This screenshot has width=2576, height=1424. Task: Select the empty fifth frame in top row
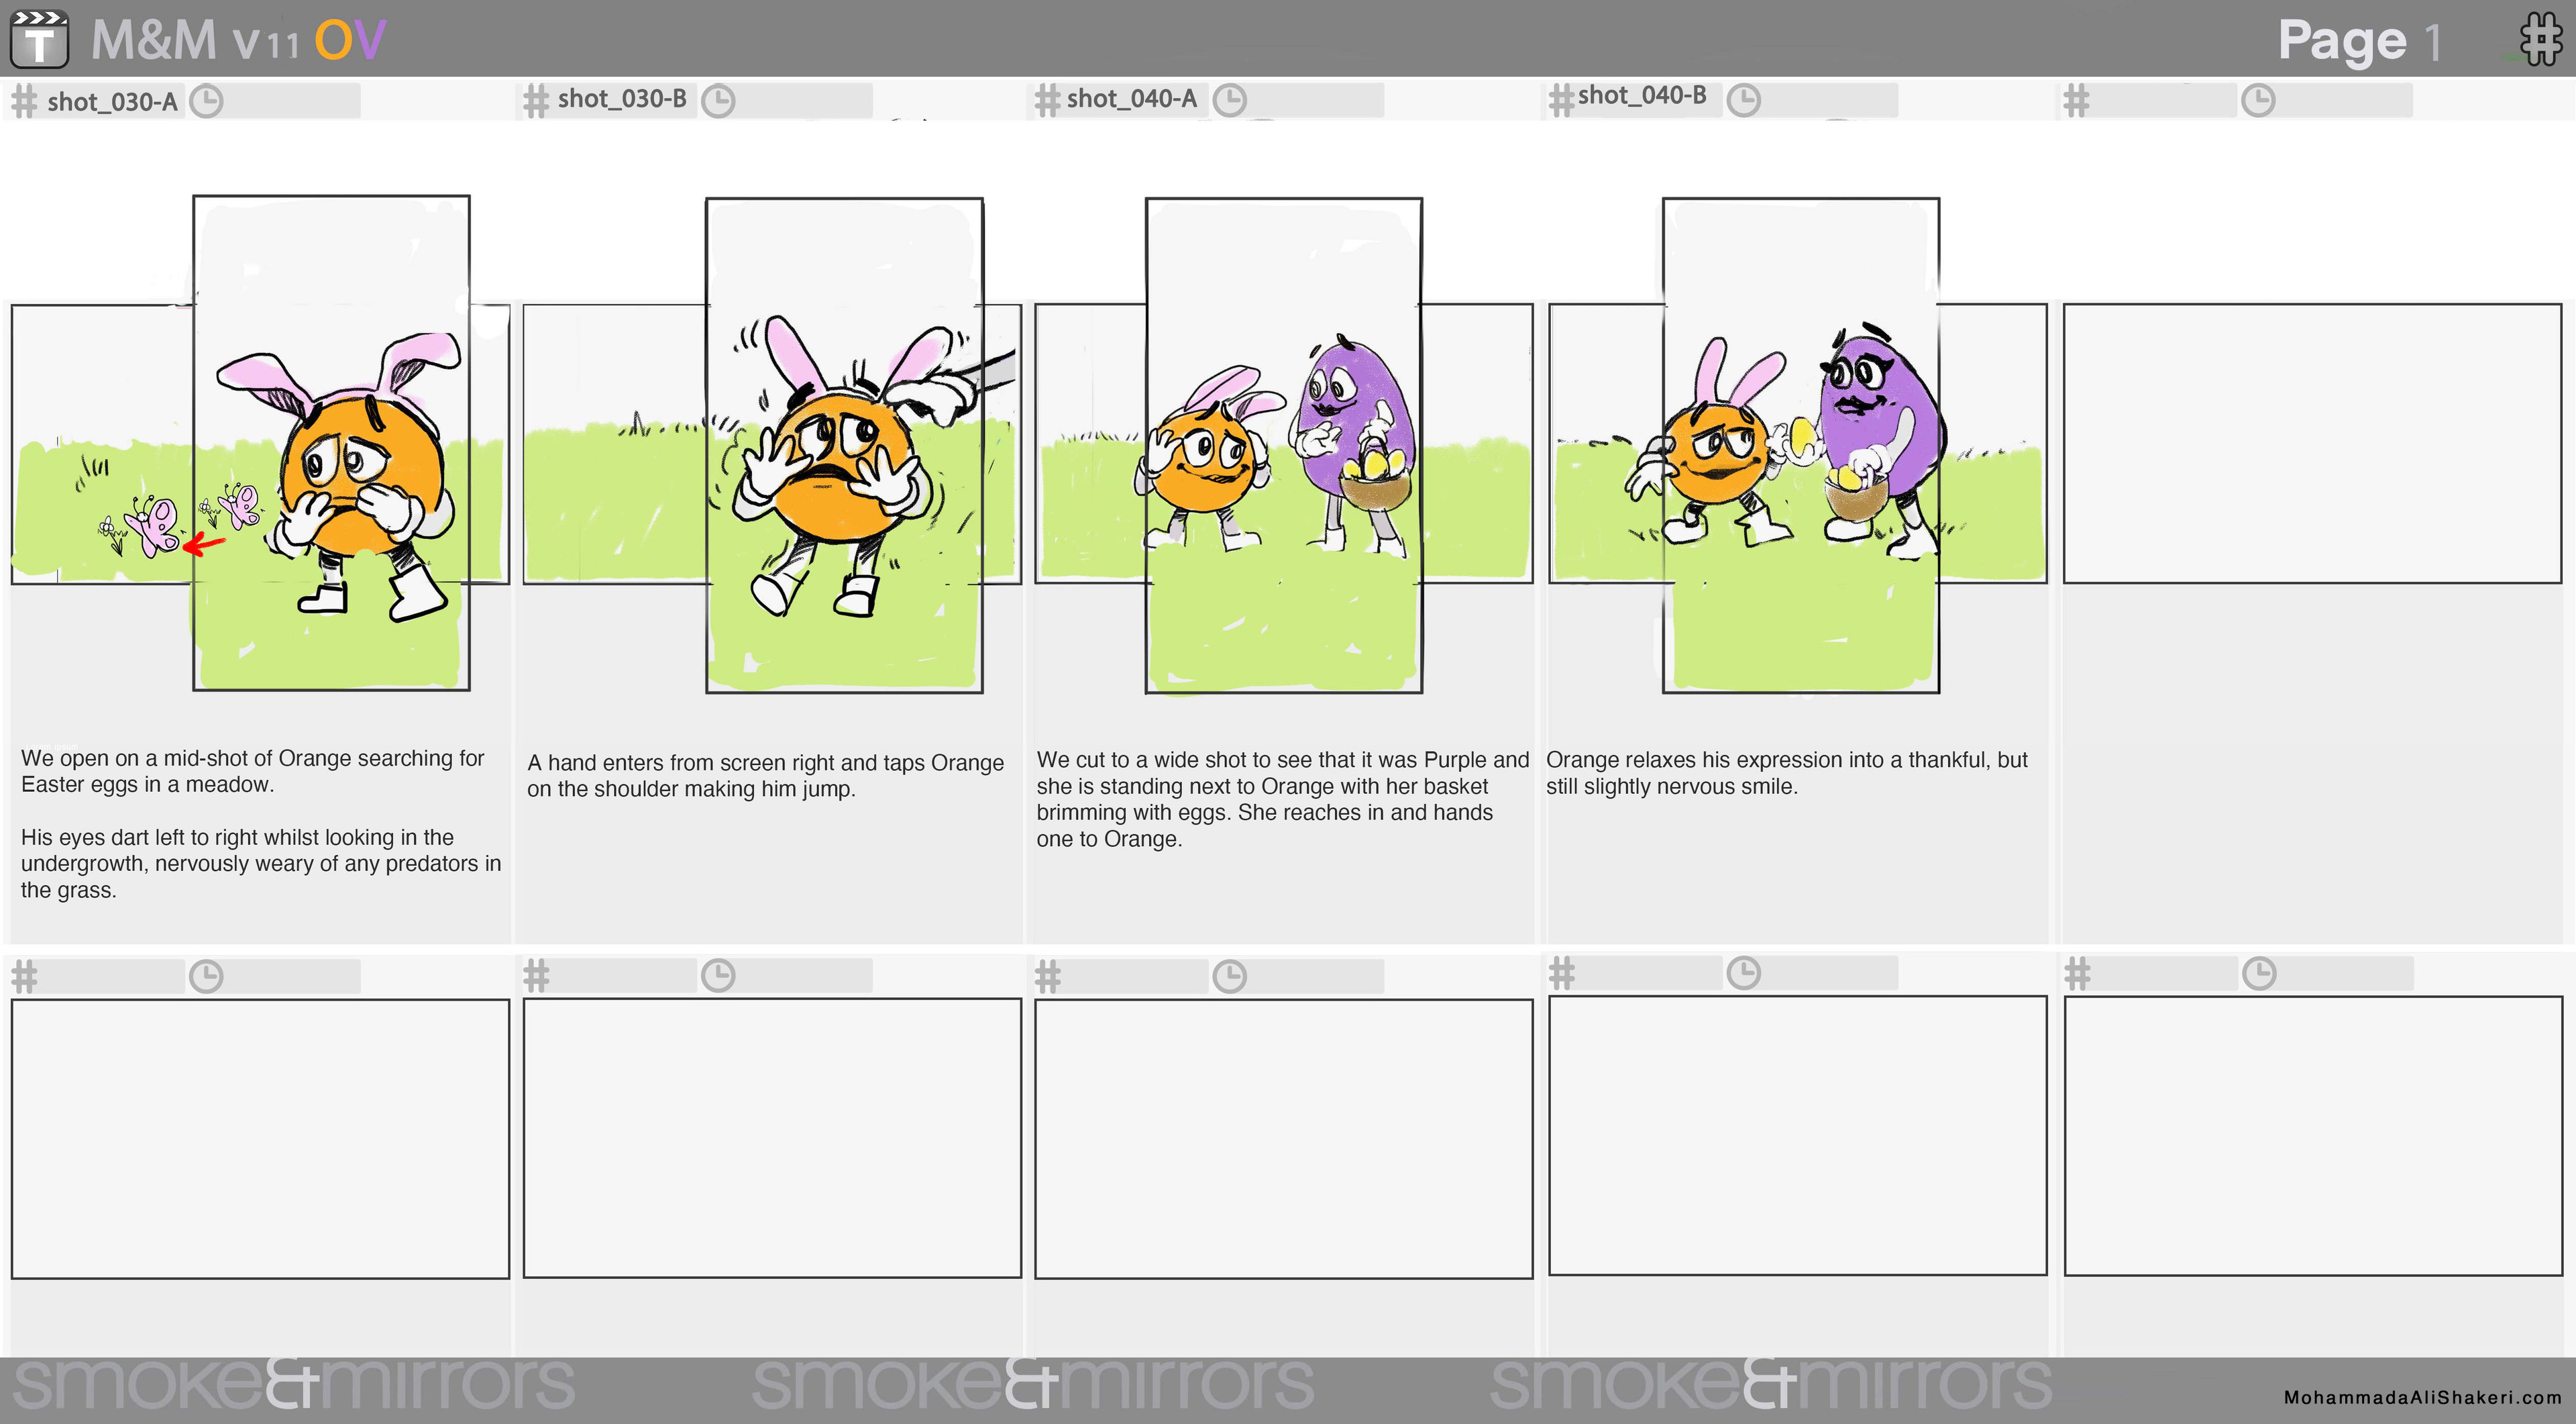(2313, 444)
